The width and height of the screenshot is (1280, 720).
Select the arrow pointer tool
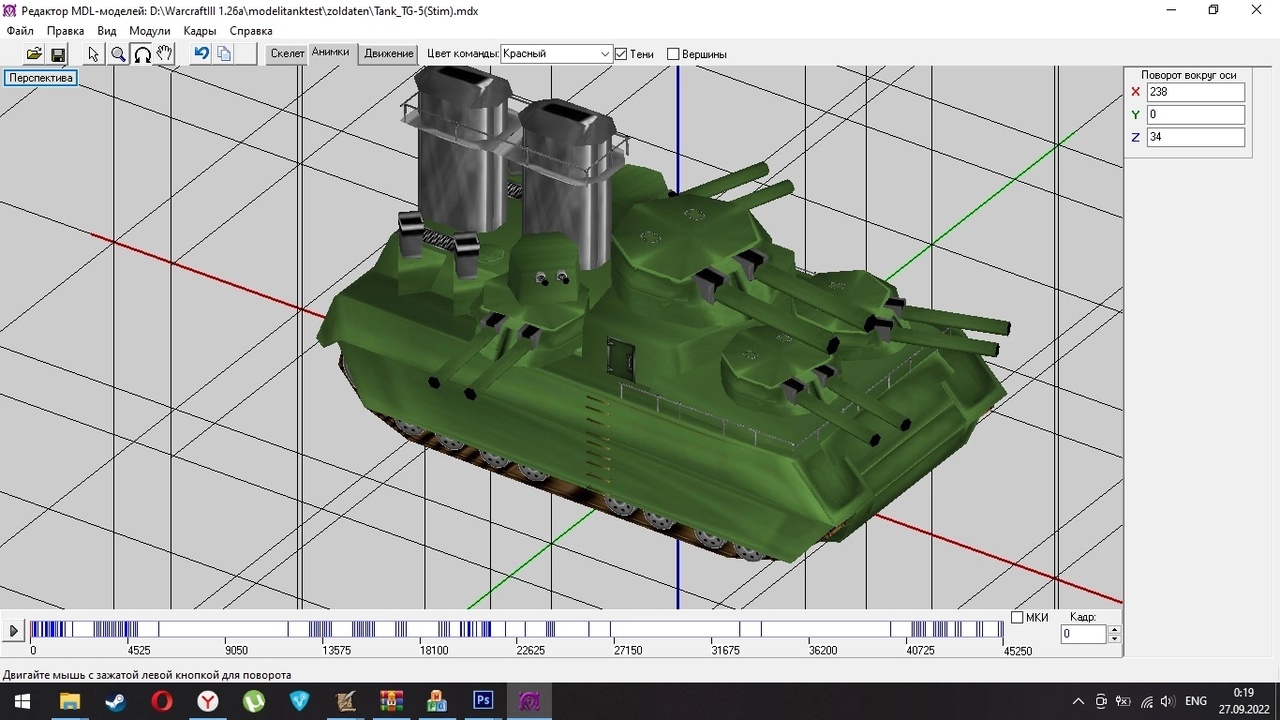93,54
